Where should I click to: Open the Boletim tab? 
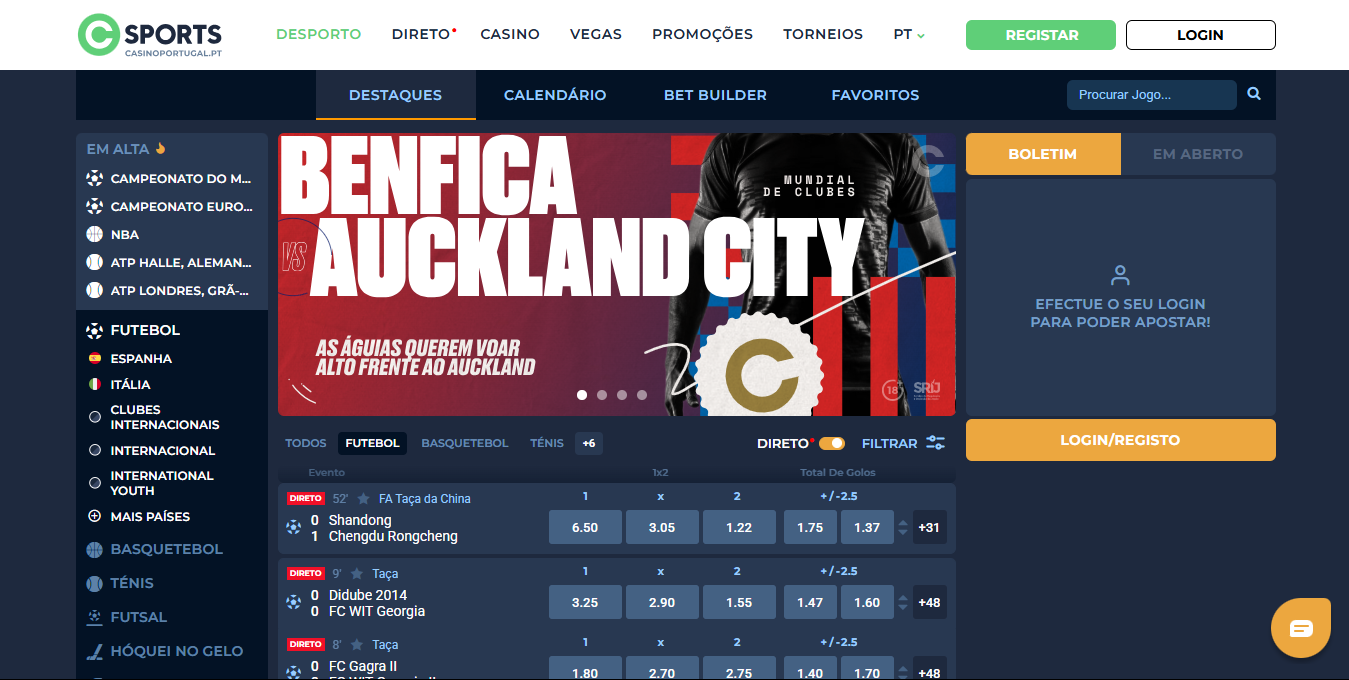coord(1043,154)
